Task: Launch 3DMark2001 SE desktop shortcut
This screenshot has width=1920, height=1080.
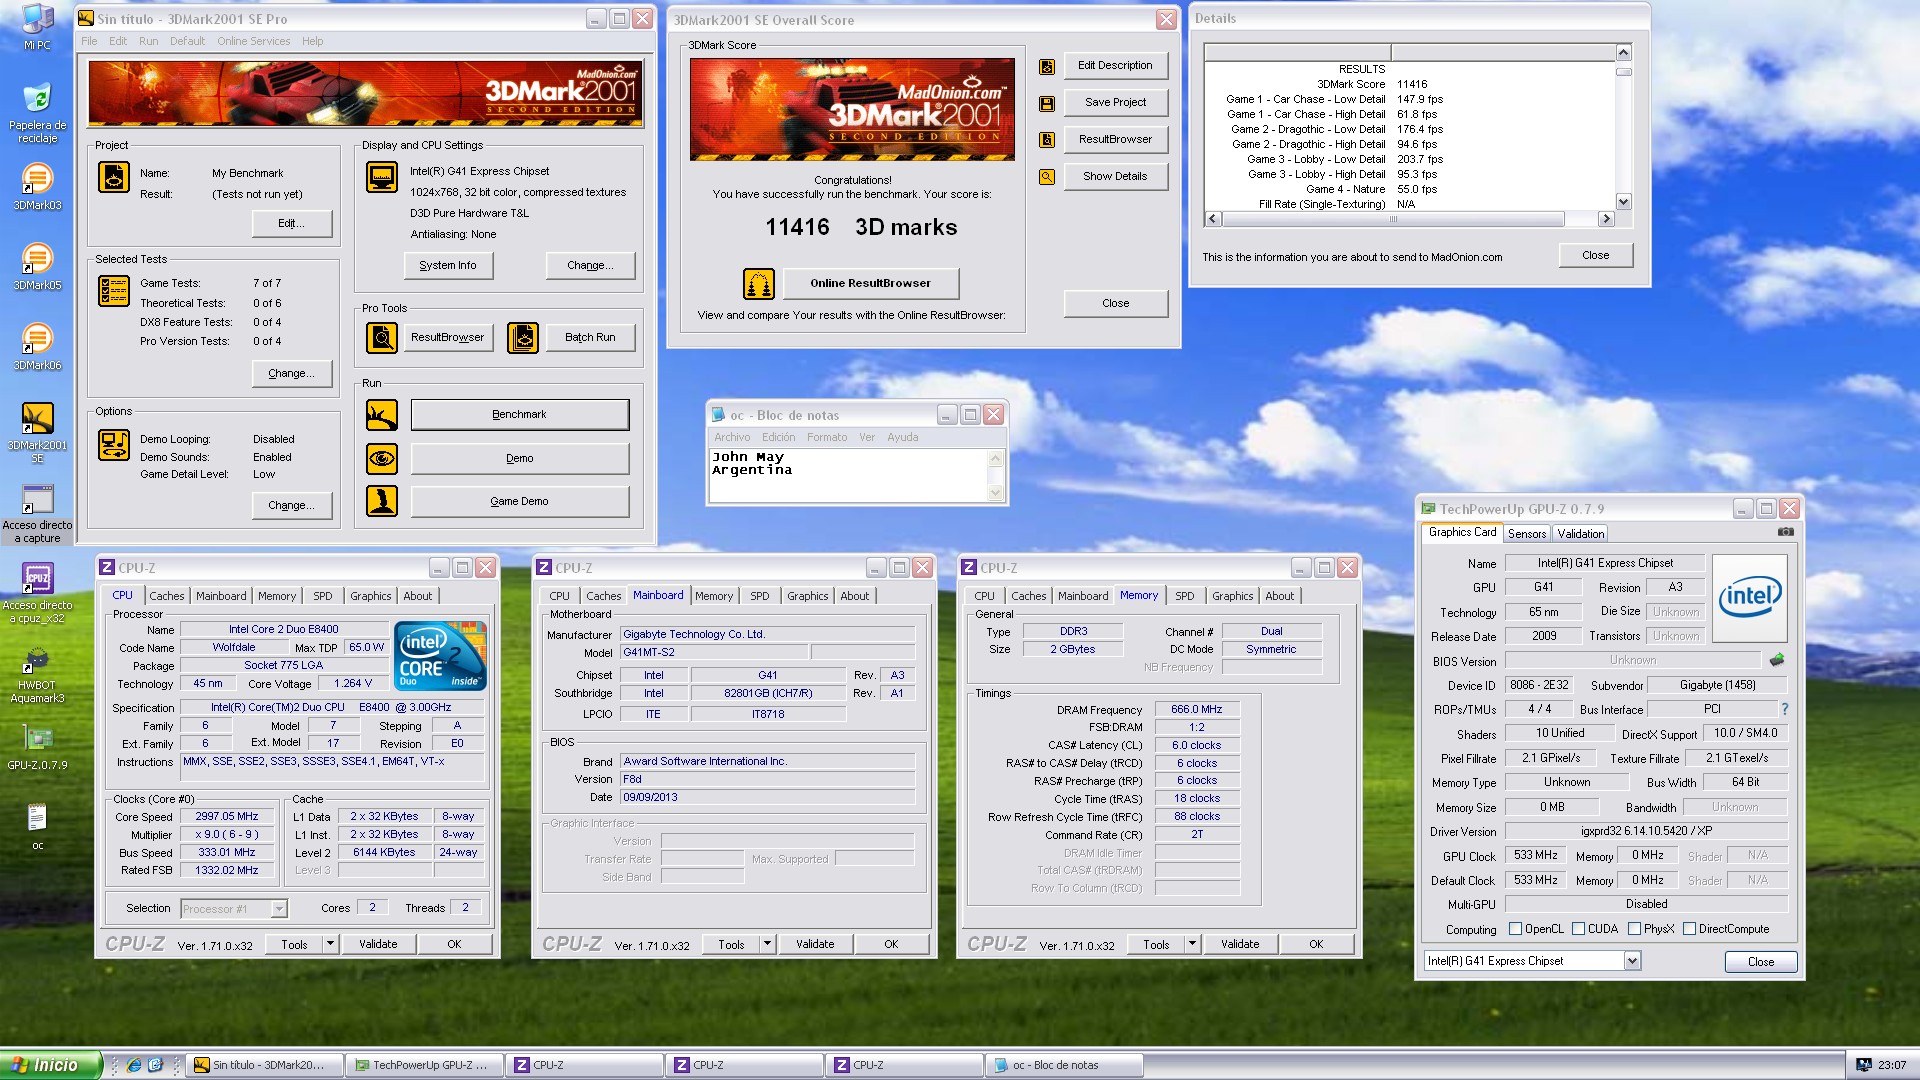Action: 37,432
